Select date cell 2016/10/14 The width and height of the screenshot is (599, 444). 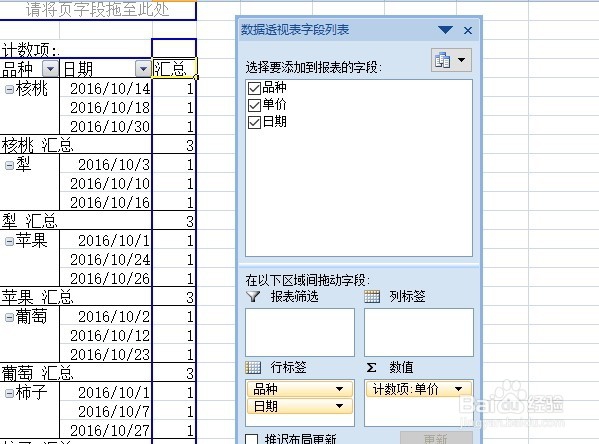[106, 89]
